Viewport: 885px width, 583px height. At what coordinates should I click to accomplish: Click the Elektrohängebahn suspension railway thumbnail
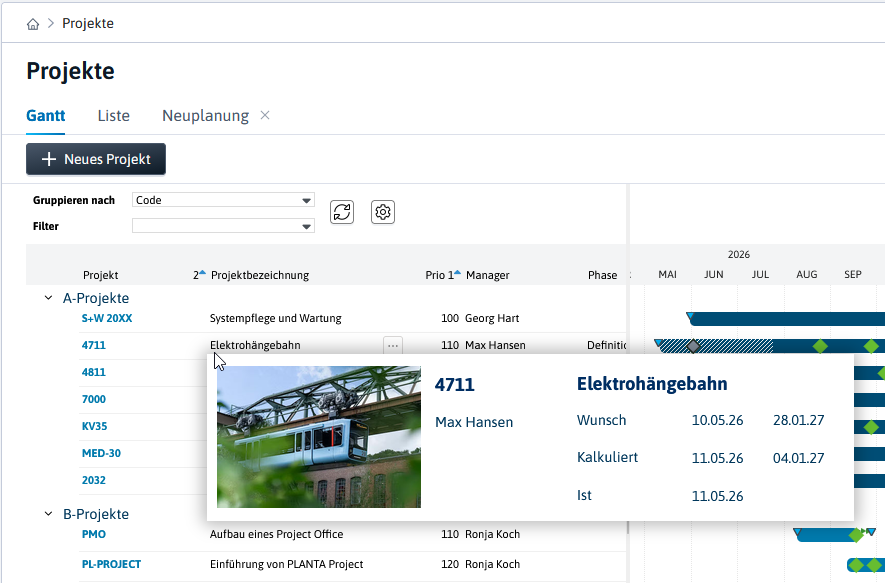pyautogui.click(x=319, y=437)
